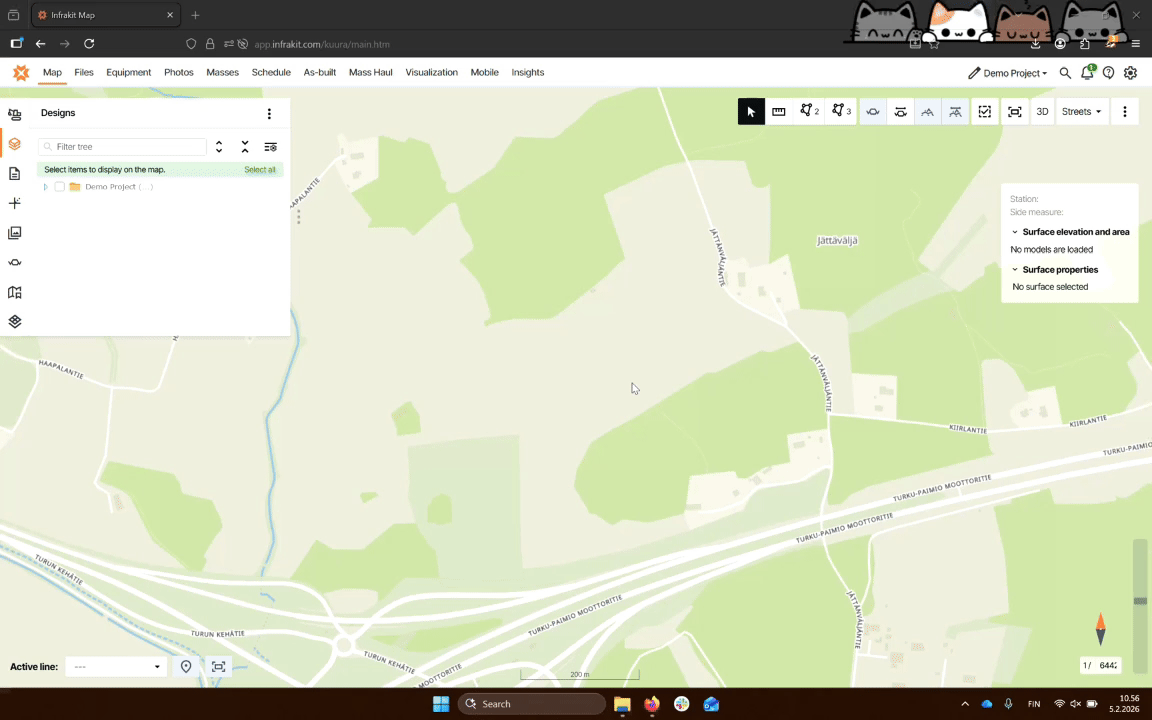Viewport: 1152px width, 720px height.
Task: Open the stacked layers sidebar icon at bottom
Action: pos(15,322)
